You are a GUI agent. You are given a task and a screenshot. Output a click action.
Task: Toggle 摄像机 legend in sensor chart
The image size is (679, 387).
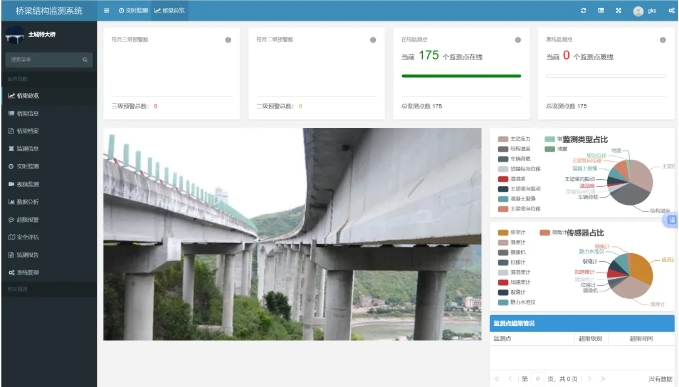point(511,252)
